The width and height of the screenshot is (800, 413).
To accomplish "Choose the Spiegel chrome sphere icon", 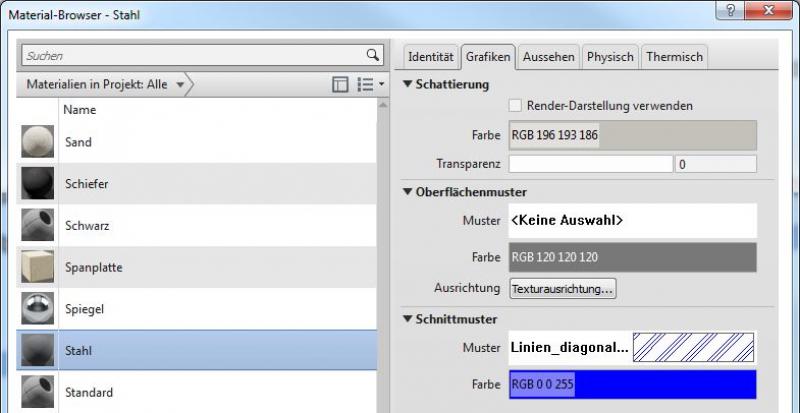I will tap(38, 310).
